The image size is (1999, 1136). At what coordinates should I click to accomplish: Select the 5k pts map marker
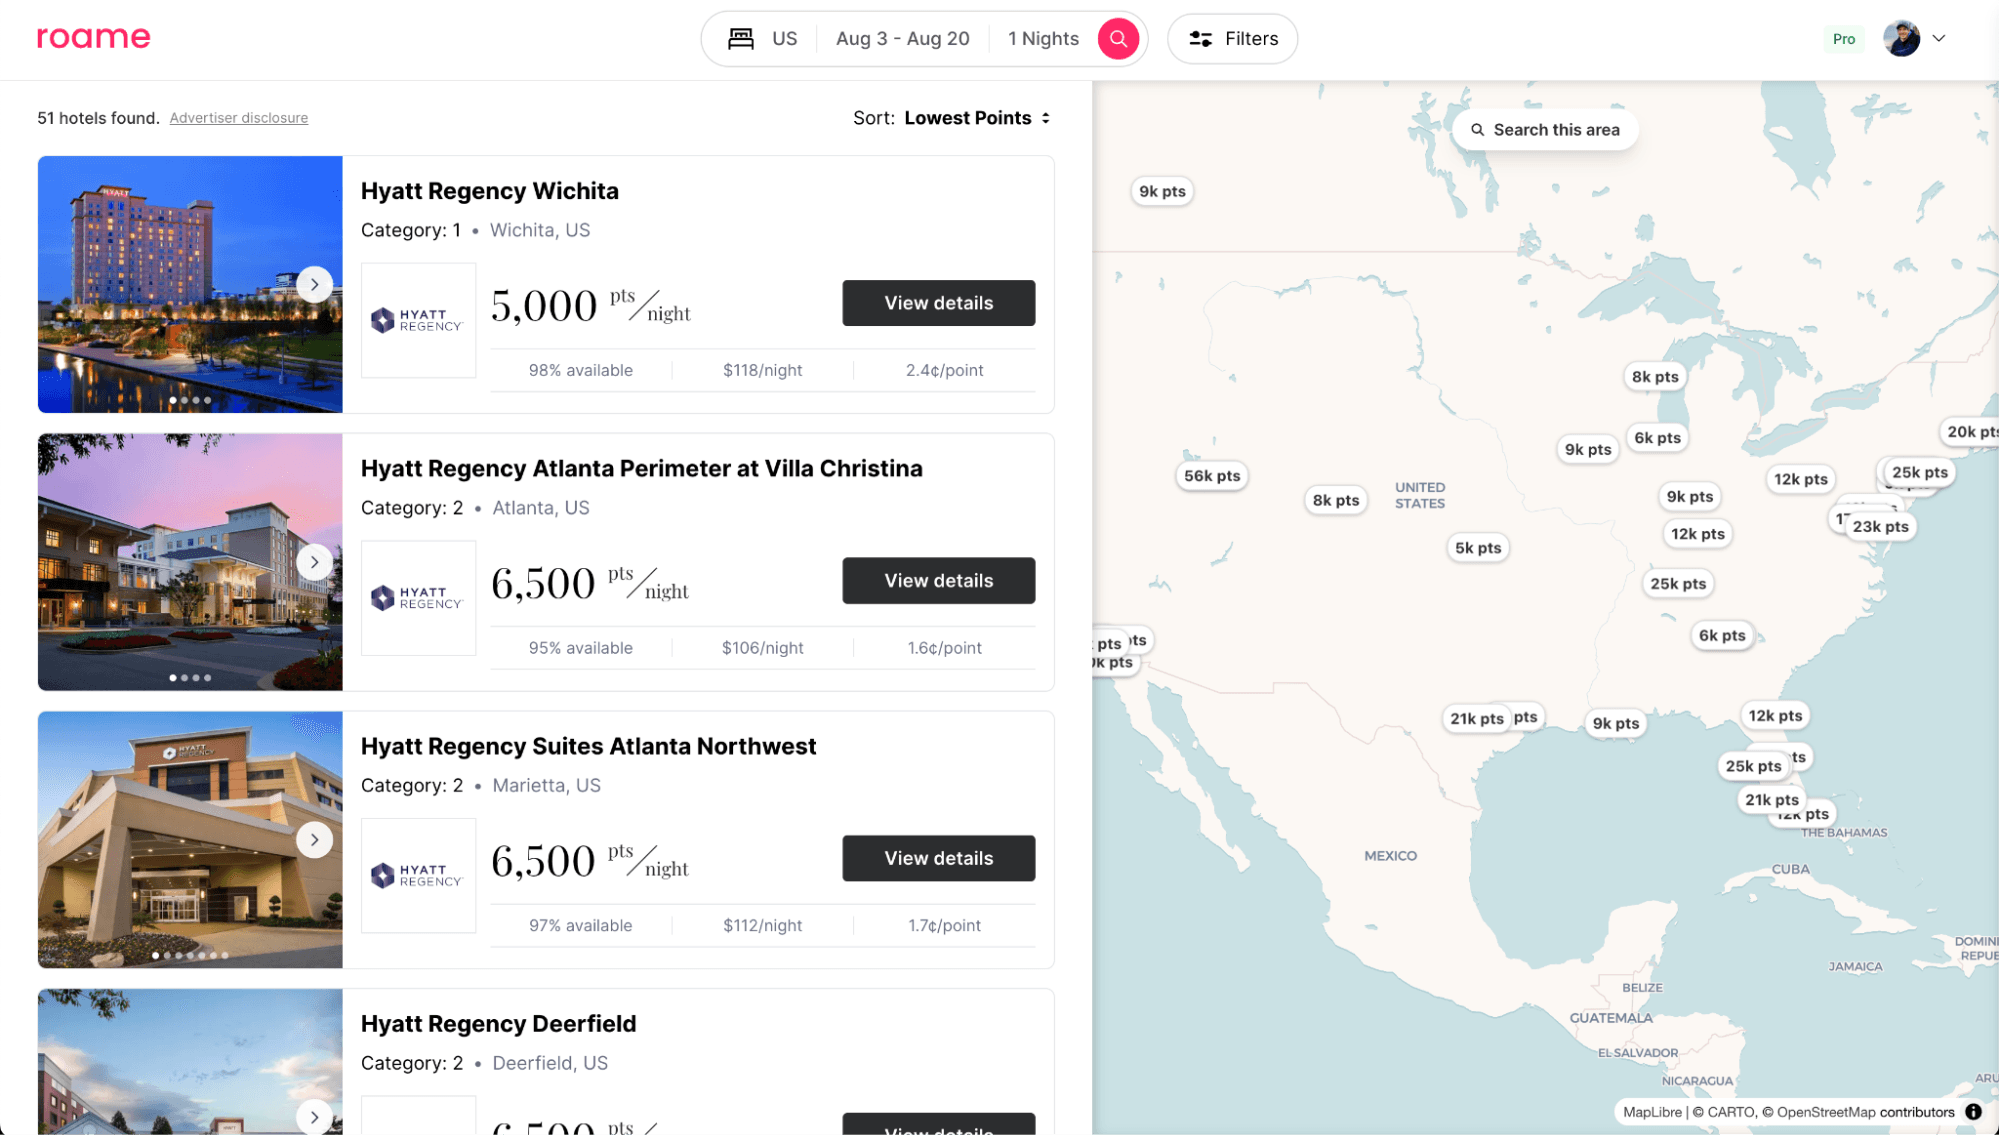[1477, 548]
